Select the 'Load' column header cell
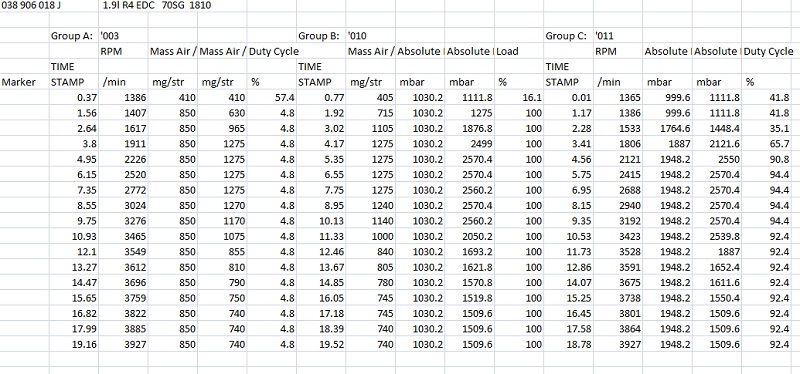This screenshot has width=800, height=374. coord(519,52)
